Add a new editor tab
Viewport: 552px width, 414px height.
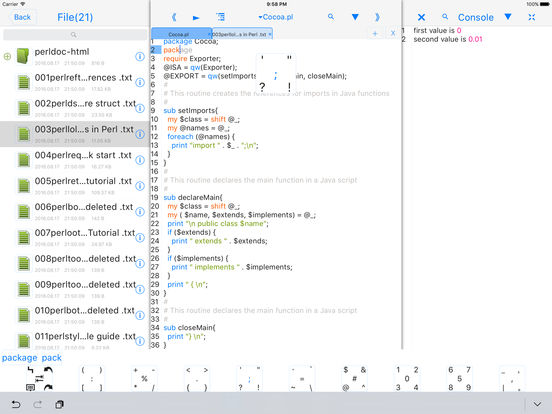coord(375,33)
